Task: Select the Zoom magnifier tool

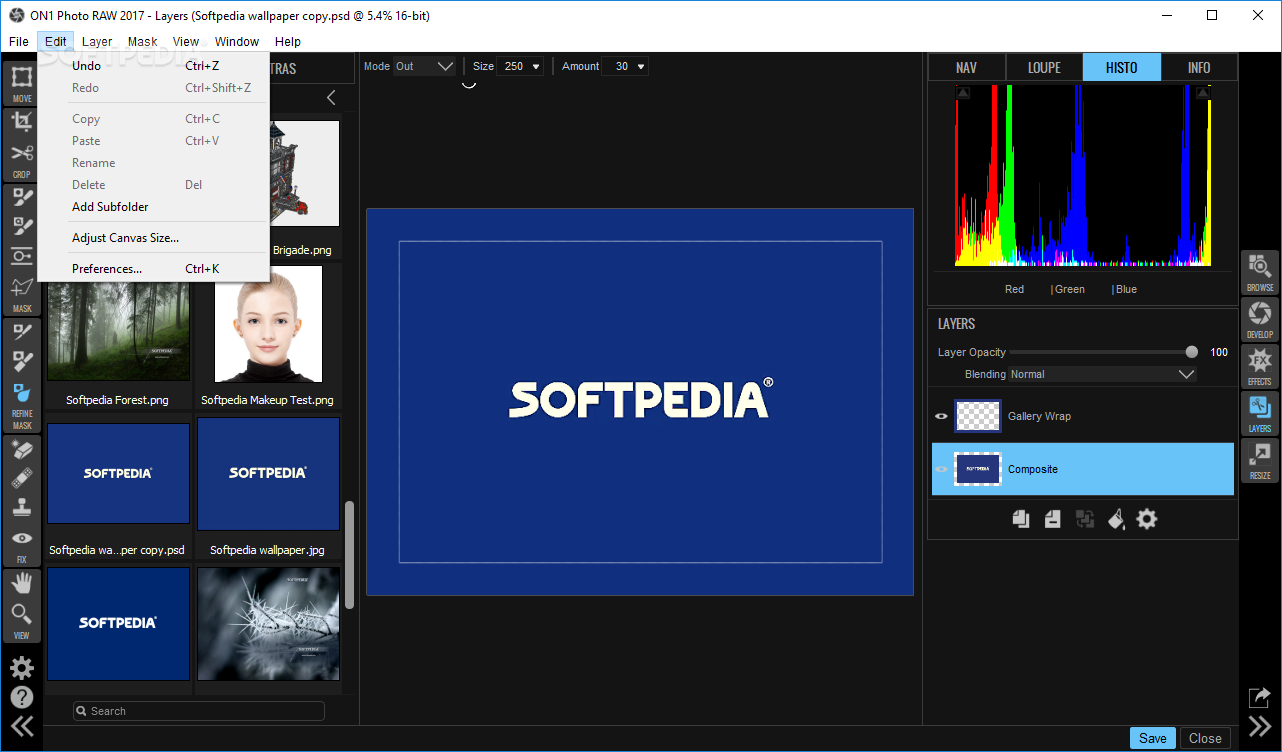Action: [x=22, y=613]
